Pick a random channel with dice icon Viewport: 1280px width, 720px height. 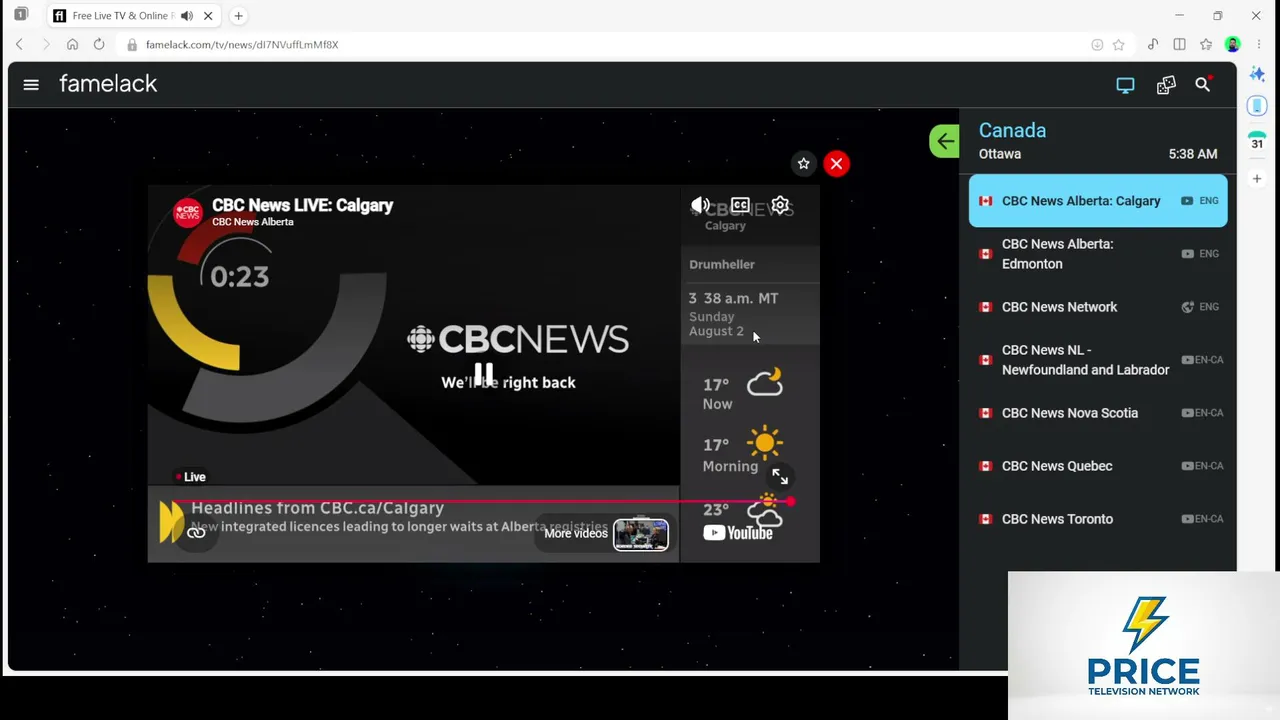(x=1166, y=85)
